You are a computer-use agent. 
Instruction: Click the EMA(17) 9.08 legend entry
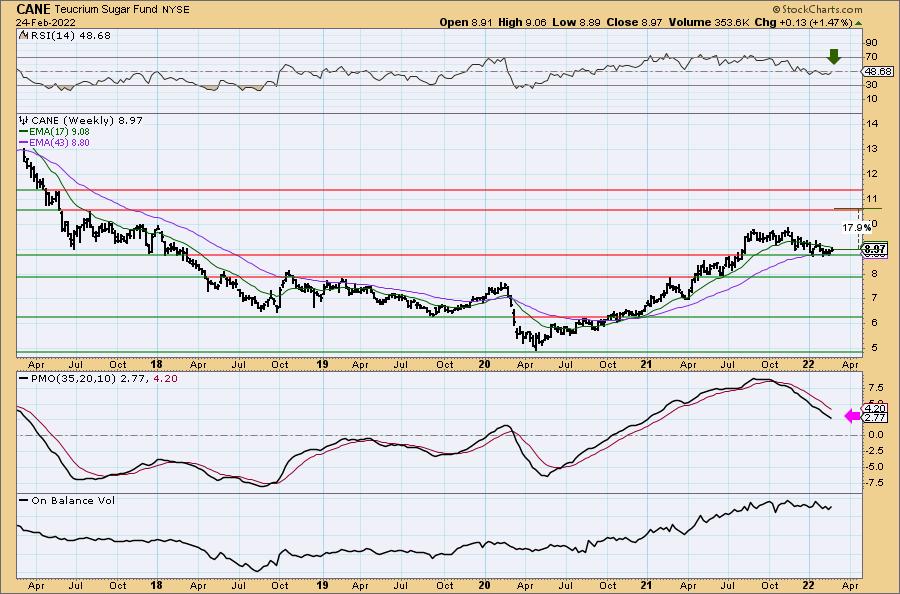click(x=59, y=131)
